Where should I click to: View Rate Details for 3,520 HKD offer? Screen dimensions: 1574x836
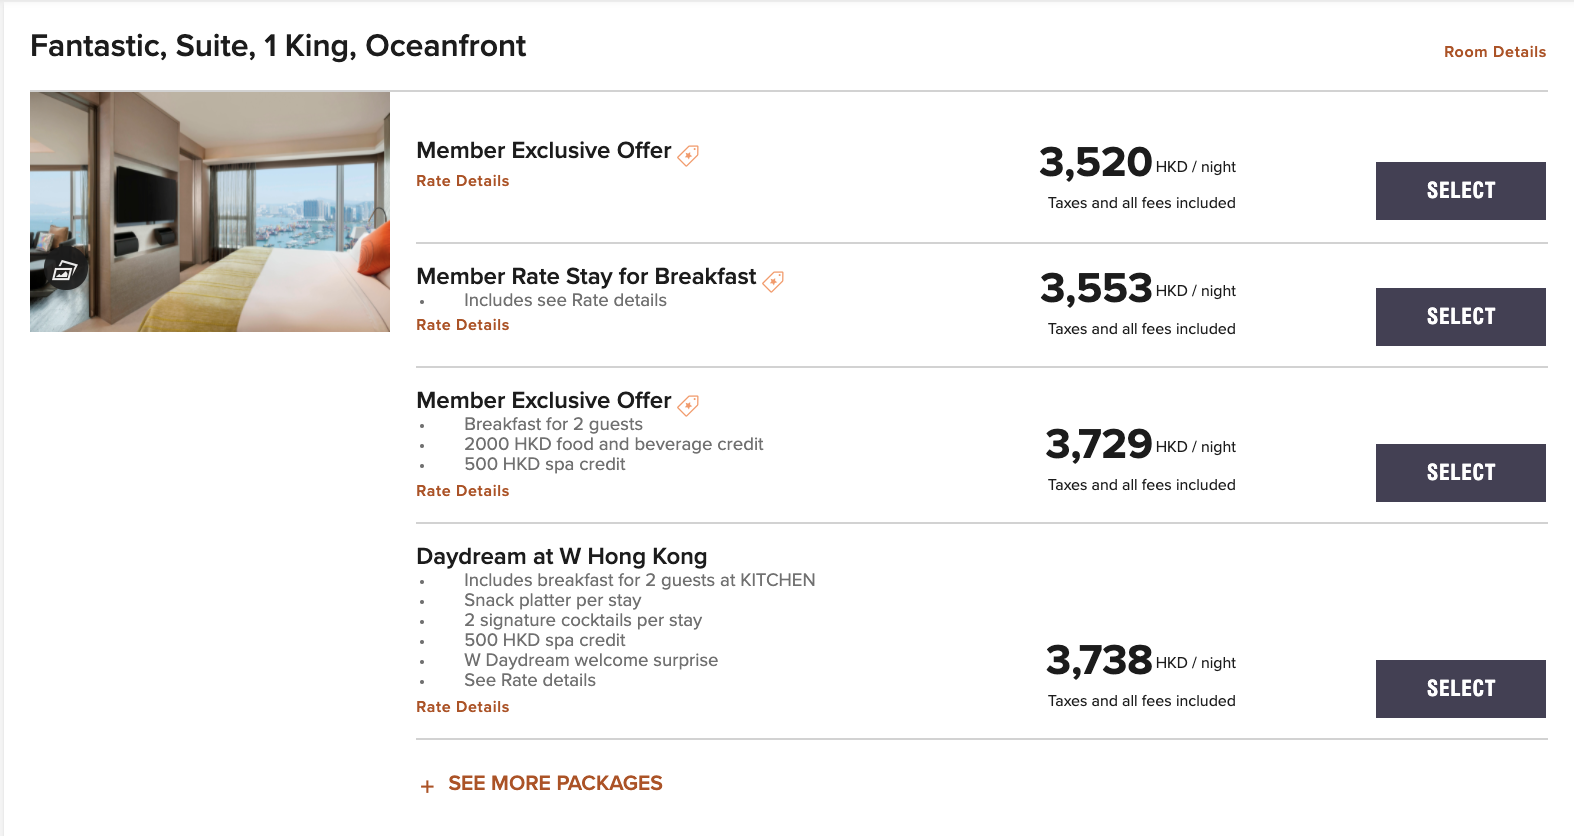click(463, 181)
